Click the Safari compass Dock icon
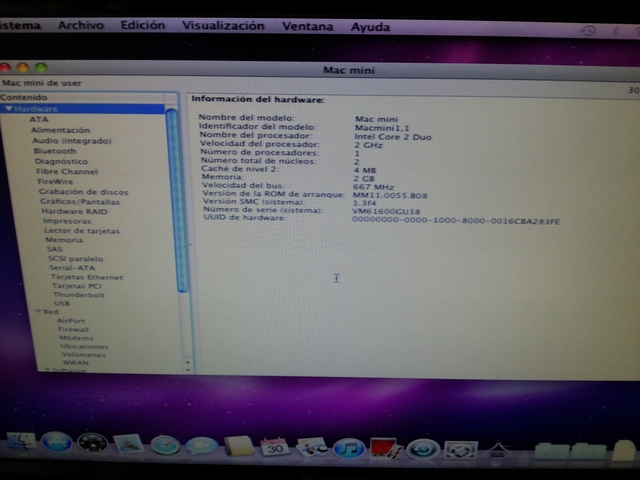640x480 pixels. point(166,445)
